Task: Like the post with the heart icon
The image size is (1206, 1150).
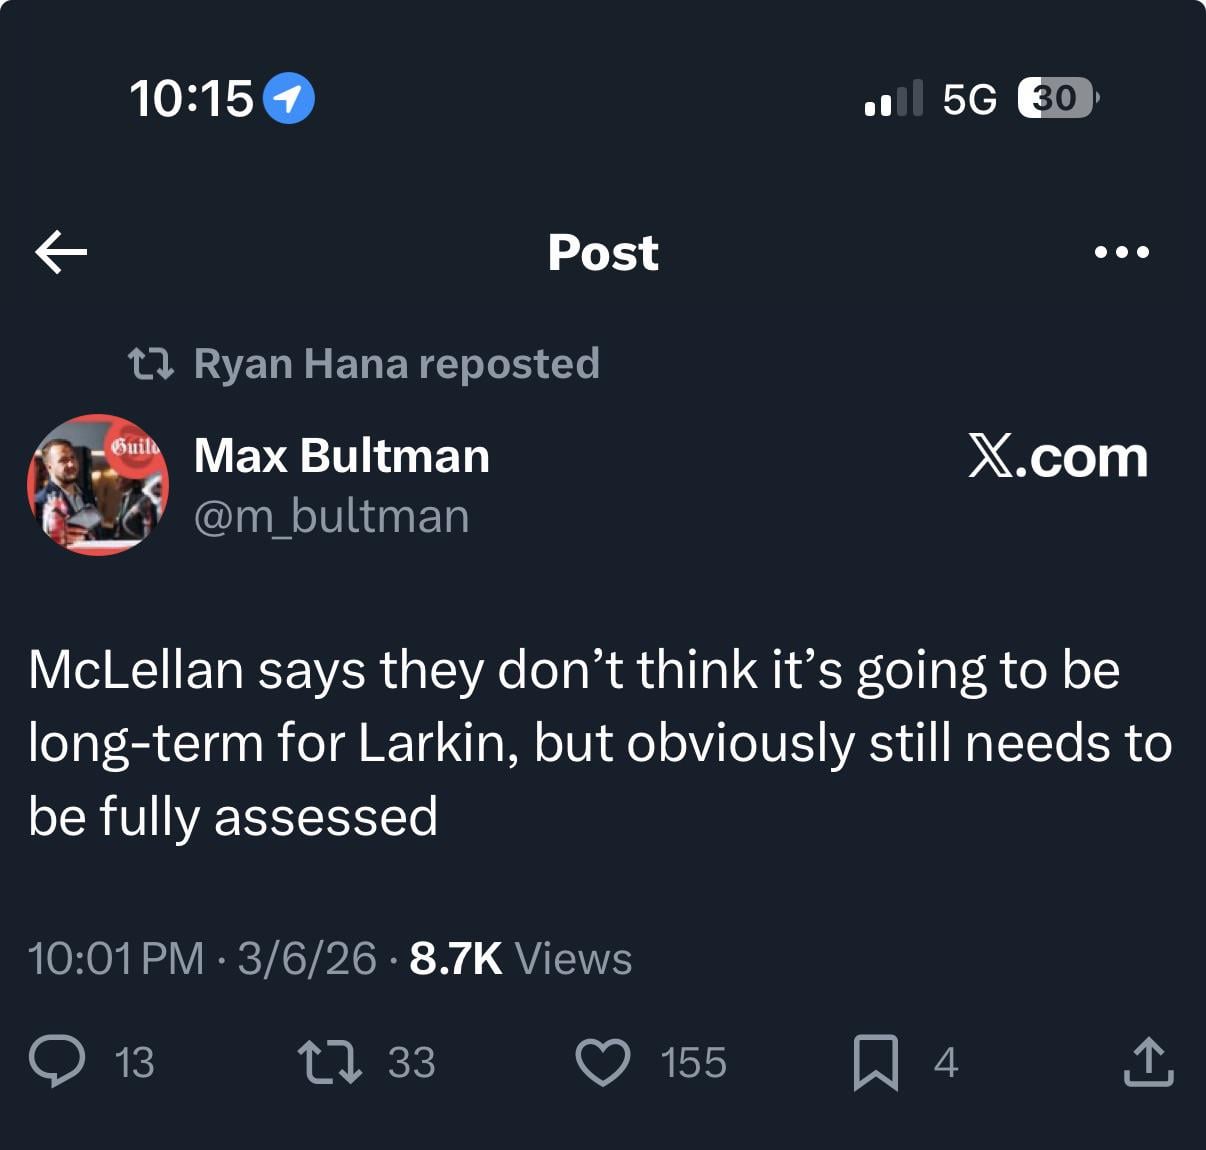Action: tap(603, 1062)
